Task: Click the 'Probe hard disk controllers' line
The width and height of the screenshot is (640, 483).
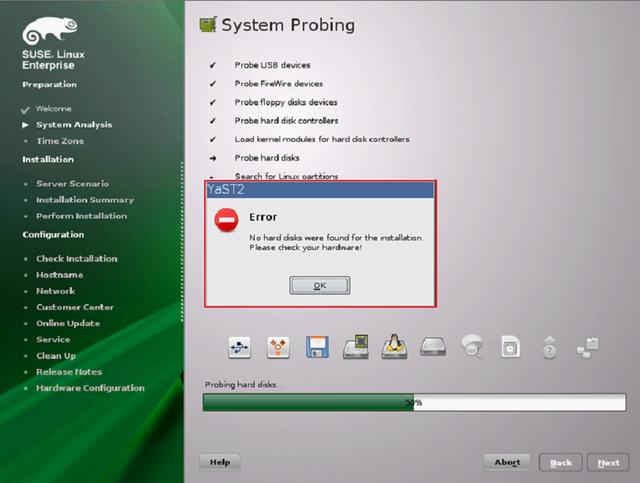Action: click(286, 121)
